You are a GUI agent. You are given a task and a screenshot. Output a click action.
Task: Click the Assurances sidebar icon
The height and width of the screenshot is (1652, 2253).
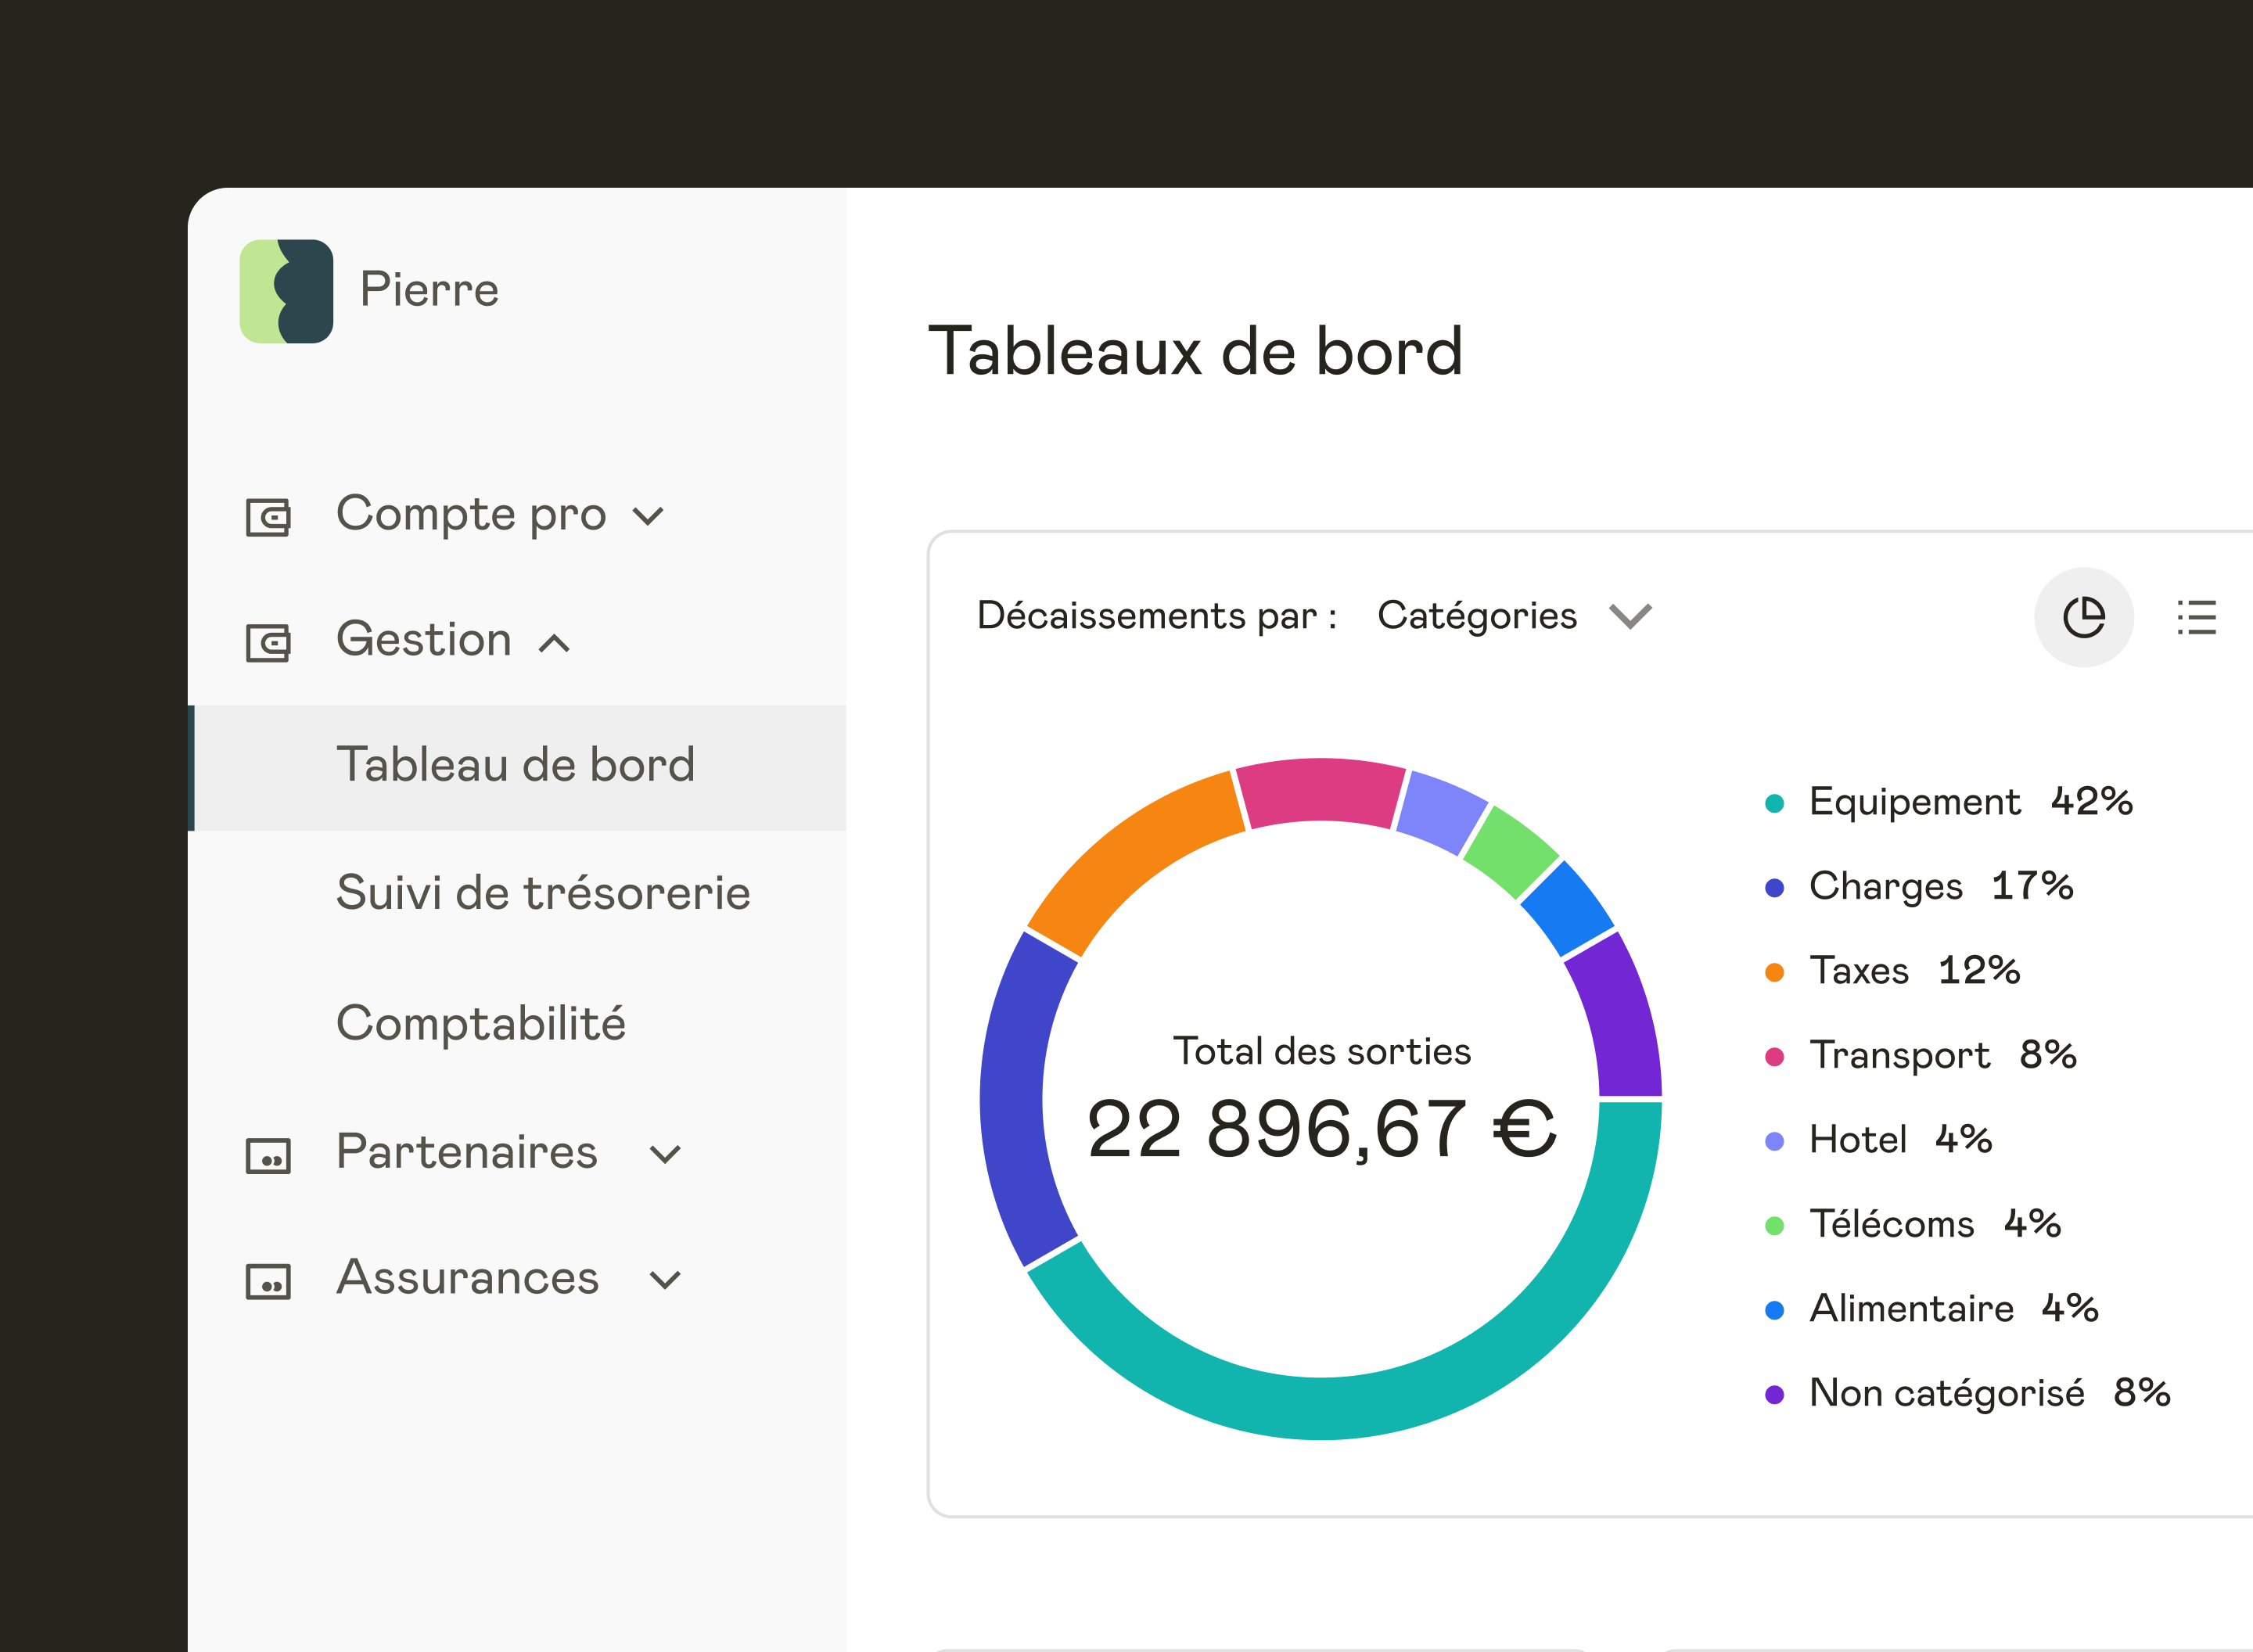pyautogui.click(x=268, y=1281)
